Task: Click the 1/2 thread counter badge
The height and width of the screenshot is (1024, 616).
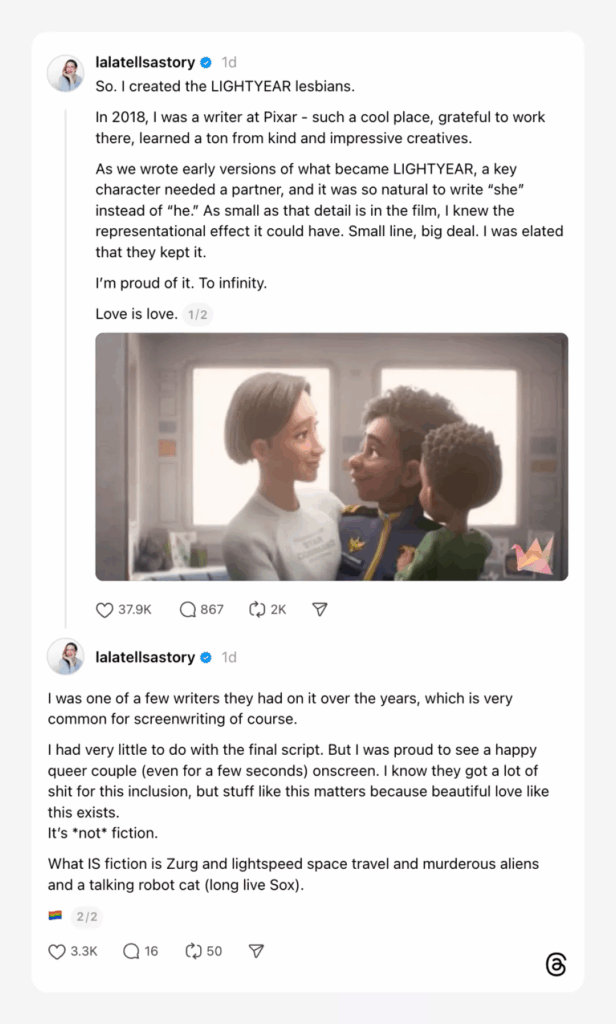Action: coord(197,315)
